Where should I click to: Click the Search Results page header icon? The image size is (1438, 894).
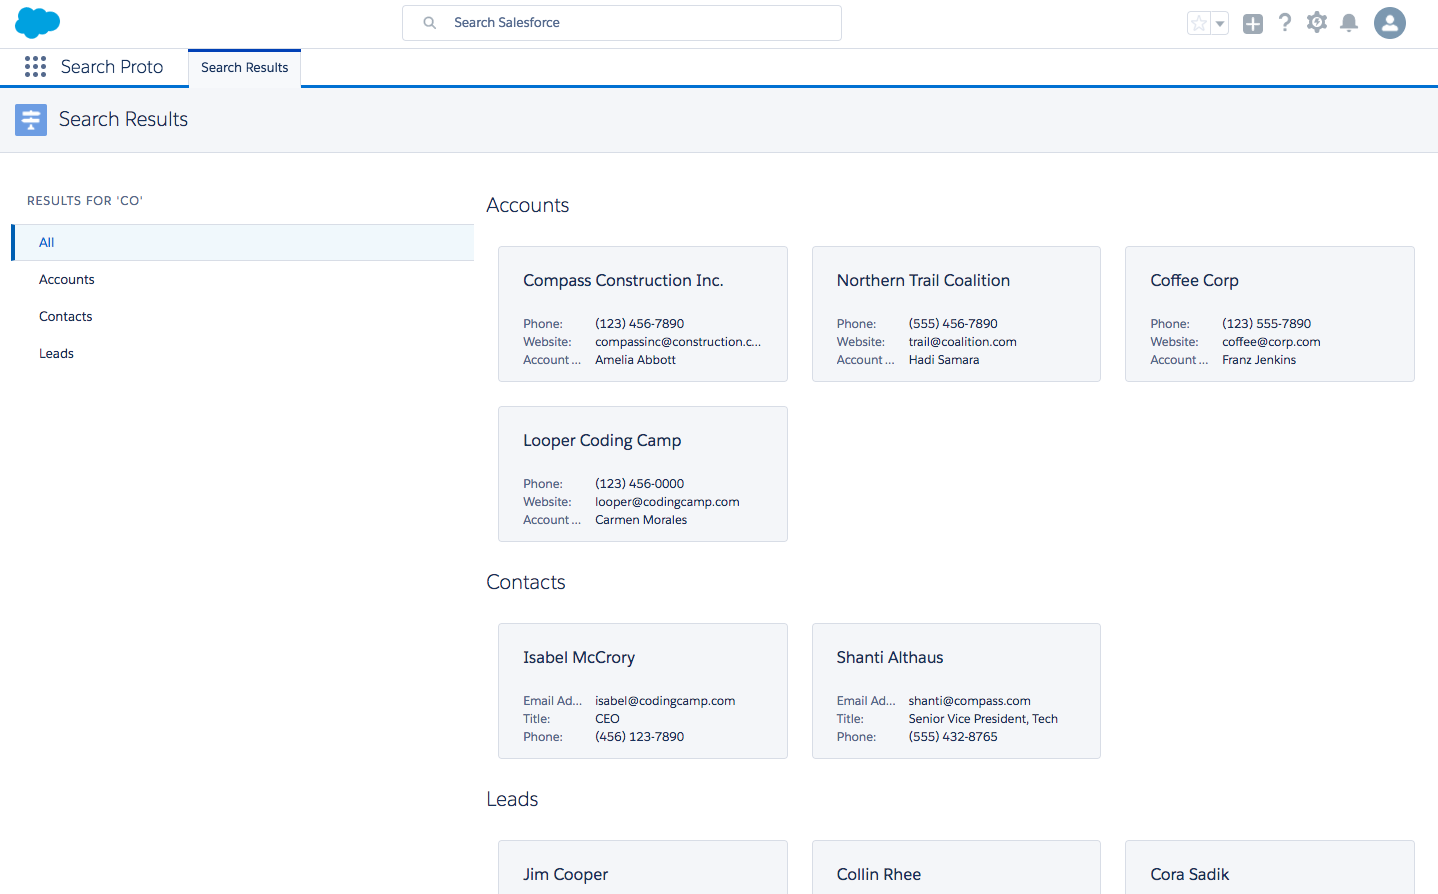[31, 120]
